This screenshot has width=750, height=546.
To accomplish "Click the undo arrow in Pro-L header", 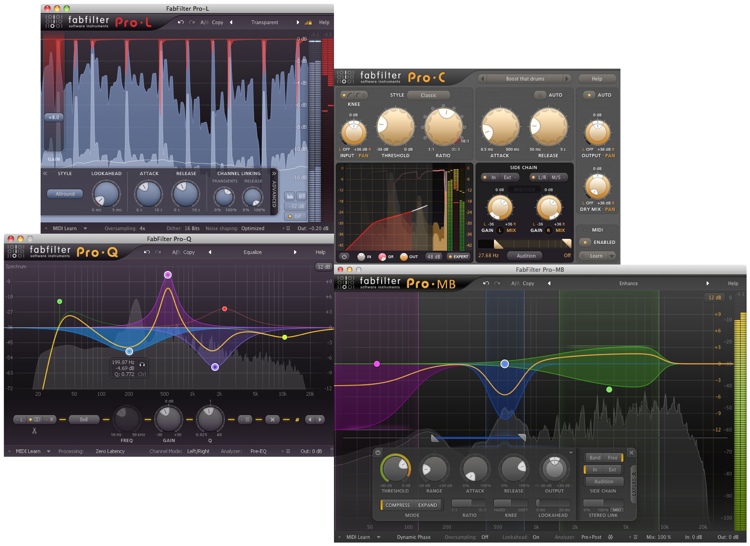I will point(180,22).
